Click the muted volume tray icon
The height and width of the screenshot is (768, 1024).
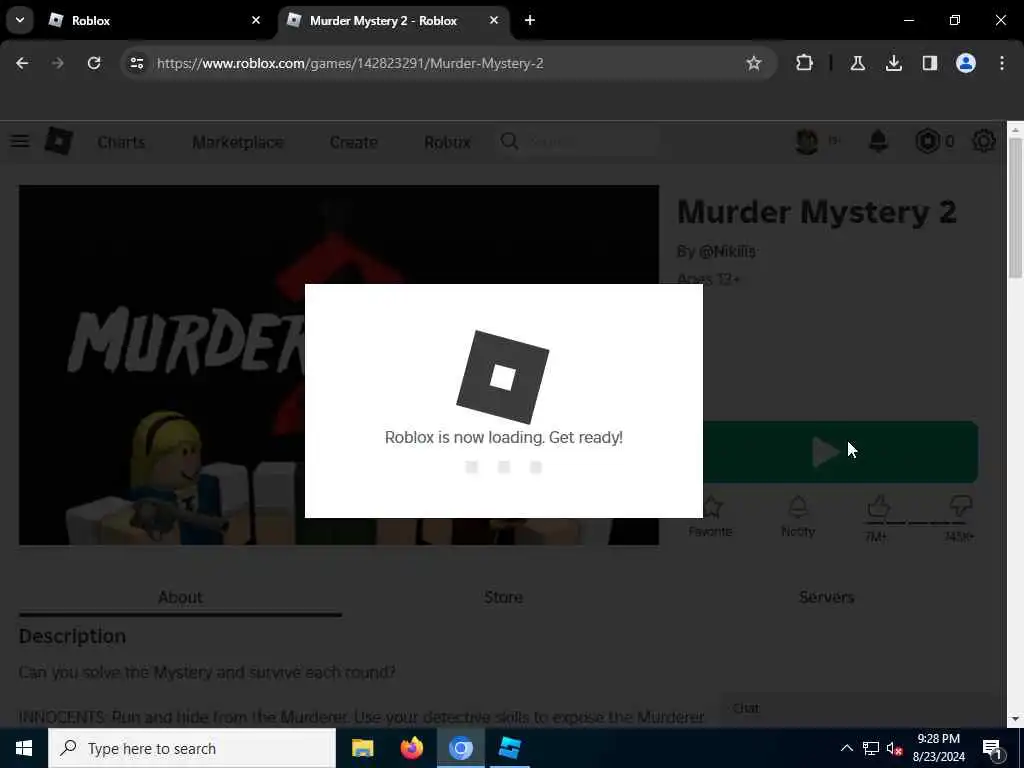point(894,748)
